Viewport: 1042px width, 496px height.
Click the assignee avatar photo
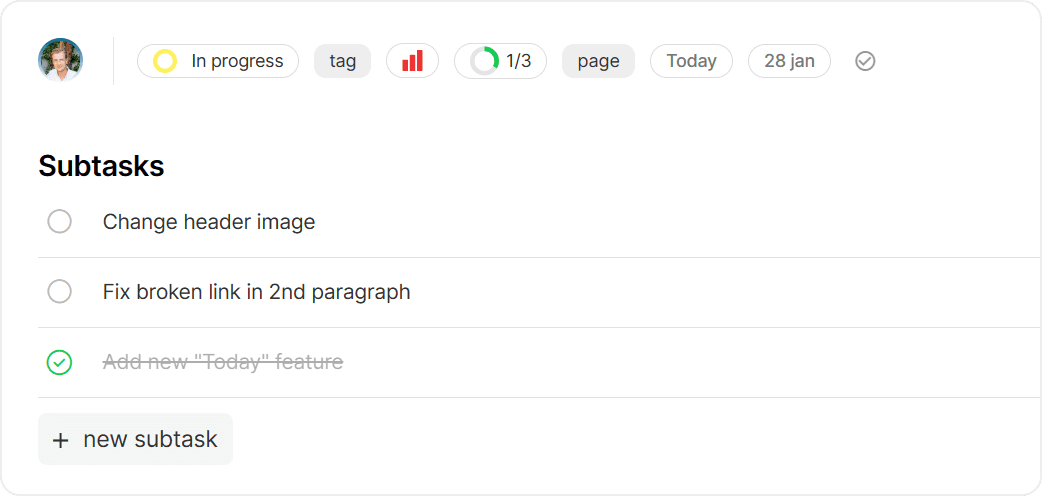(x=60, y=61)
